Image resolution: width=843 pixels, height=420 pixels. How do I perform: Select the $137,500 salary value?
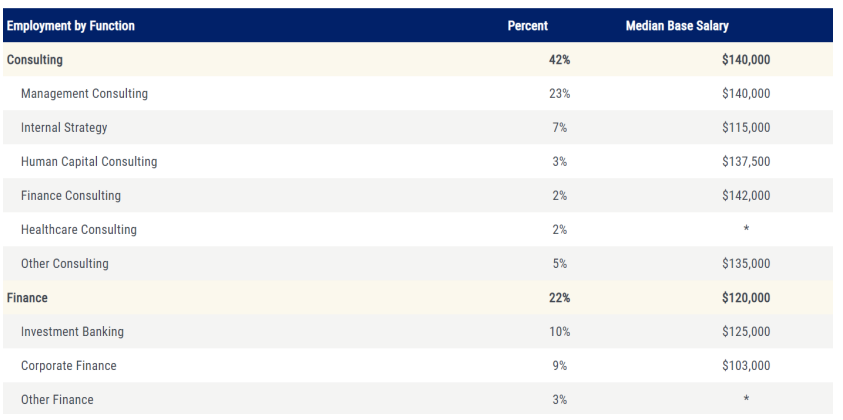click(x=748, y=162)
